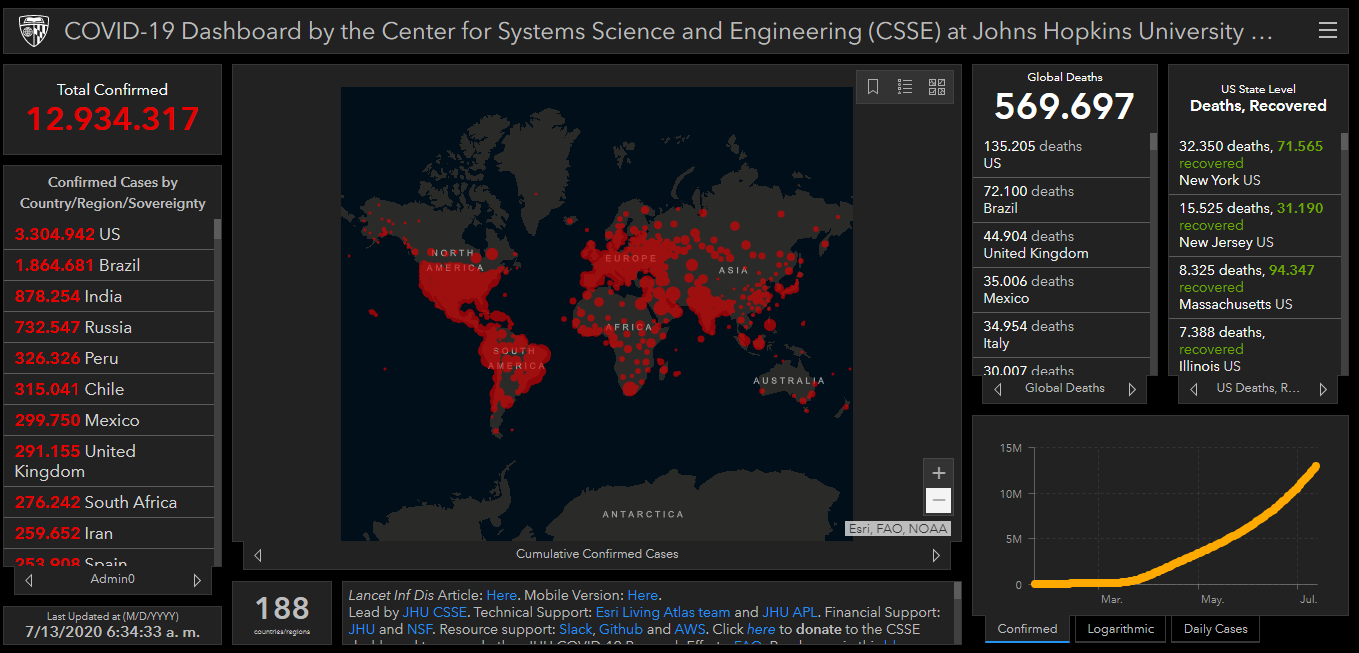Screen dimensions: 1359x653
Task: Switch to the Daily Cases chart tab
Action: coord(1215,629)
